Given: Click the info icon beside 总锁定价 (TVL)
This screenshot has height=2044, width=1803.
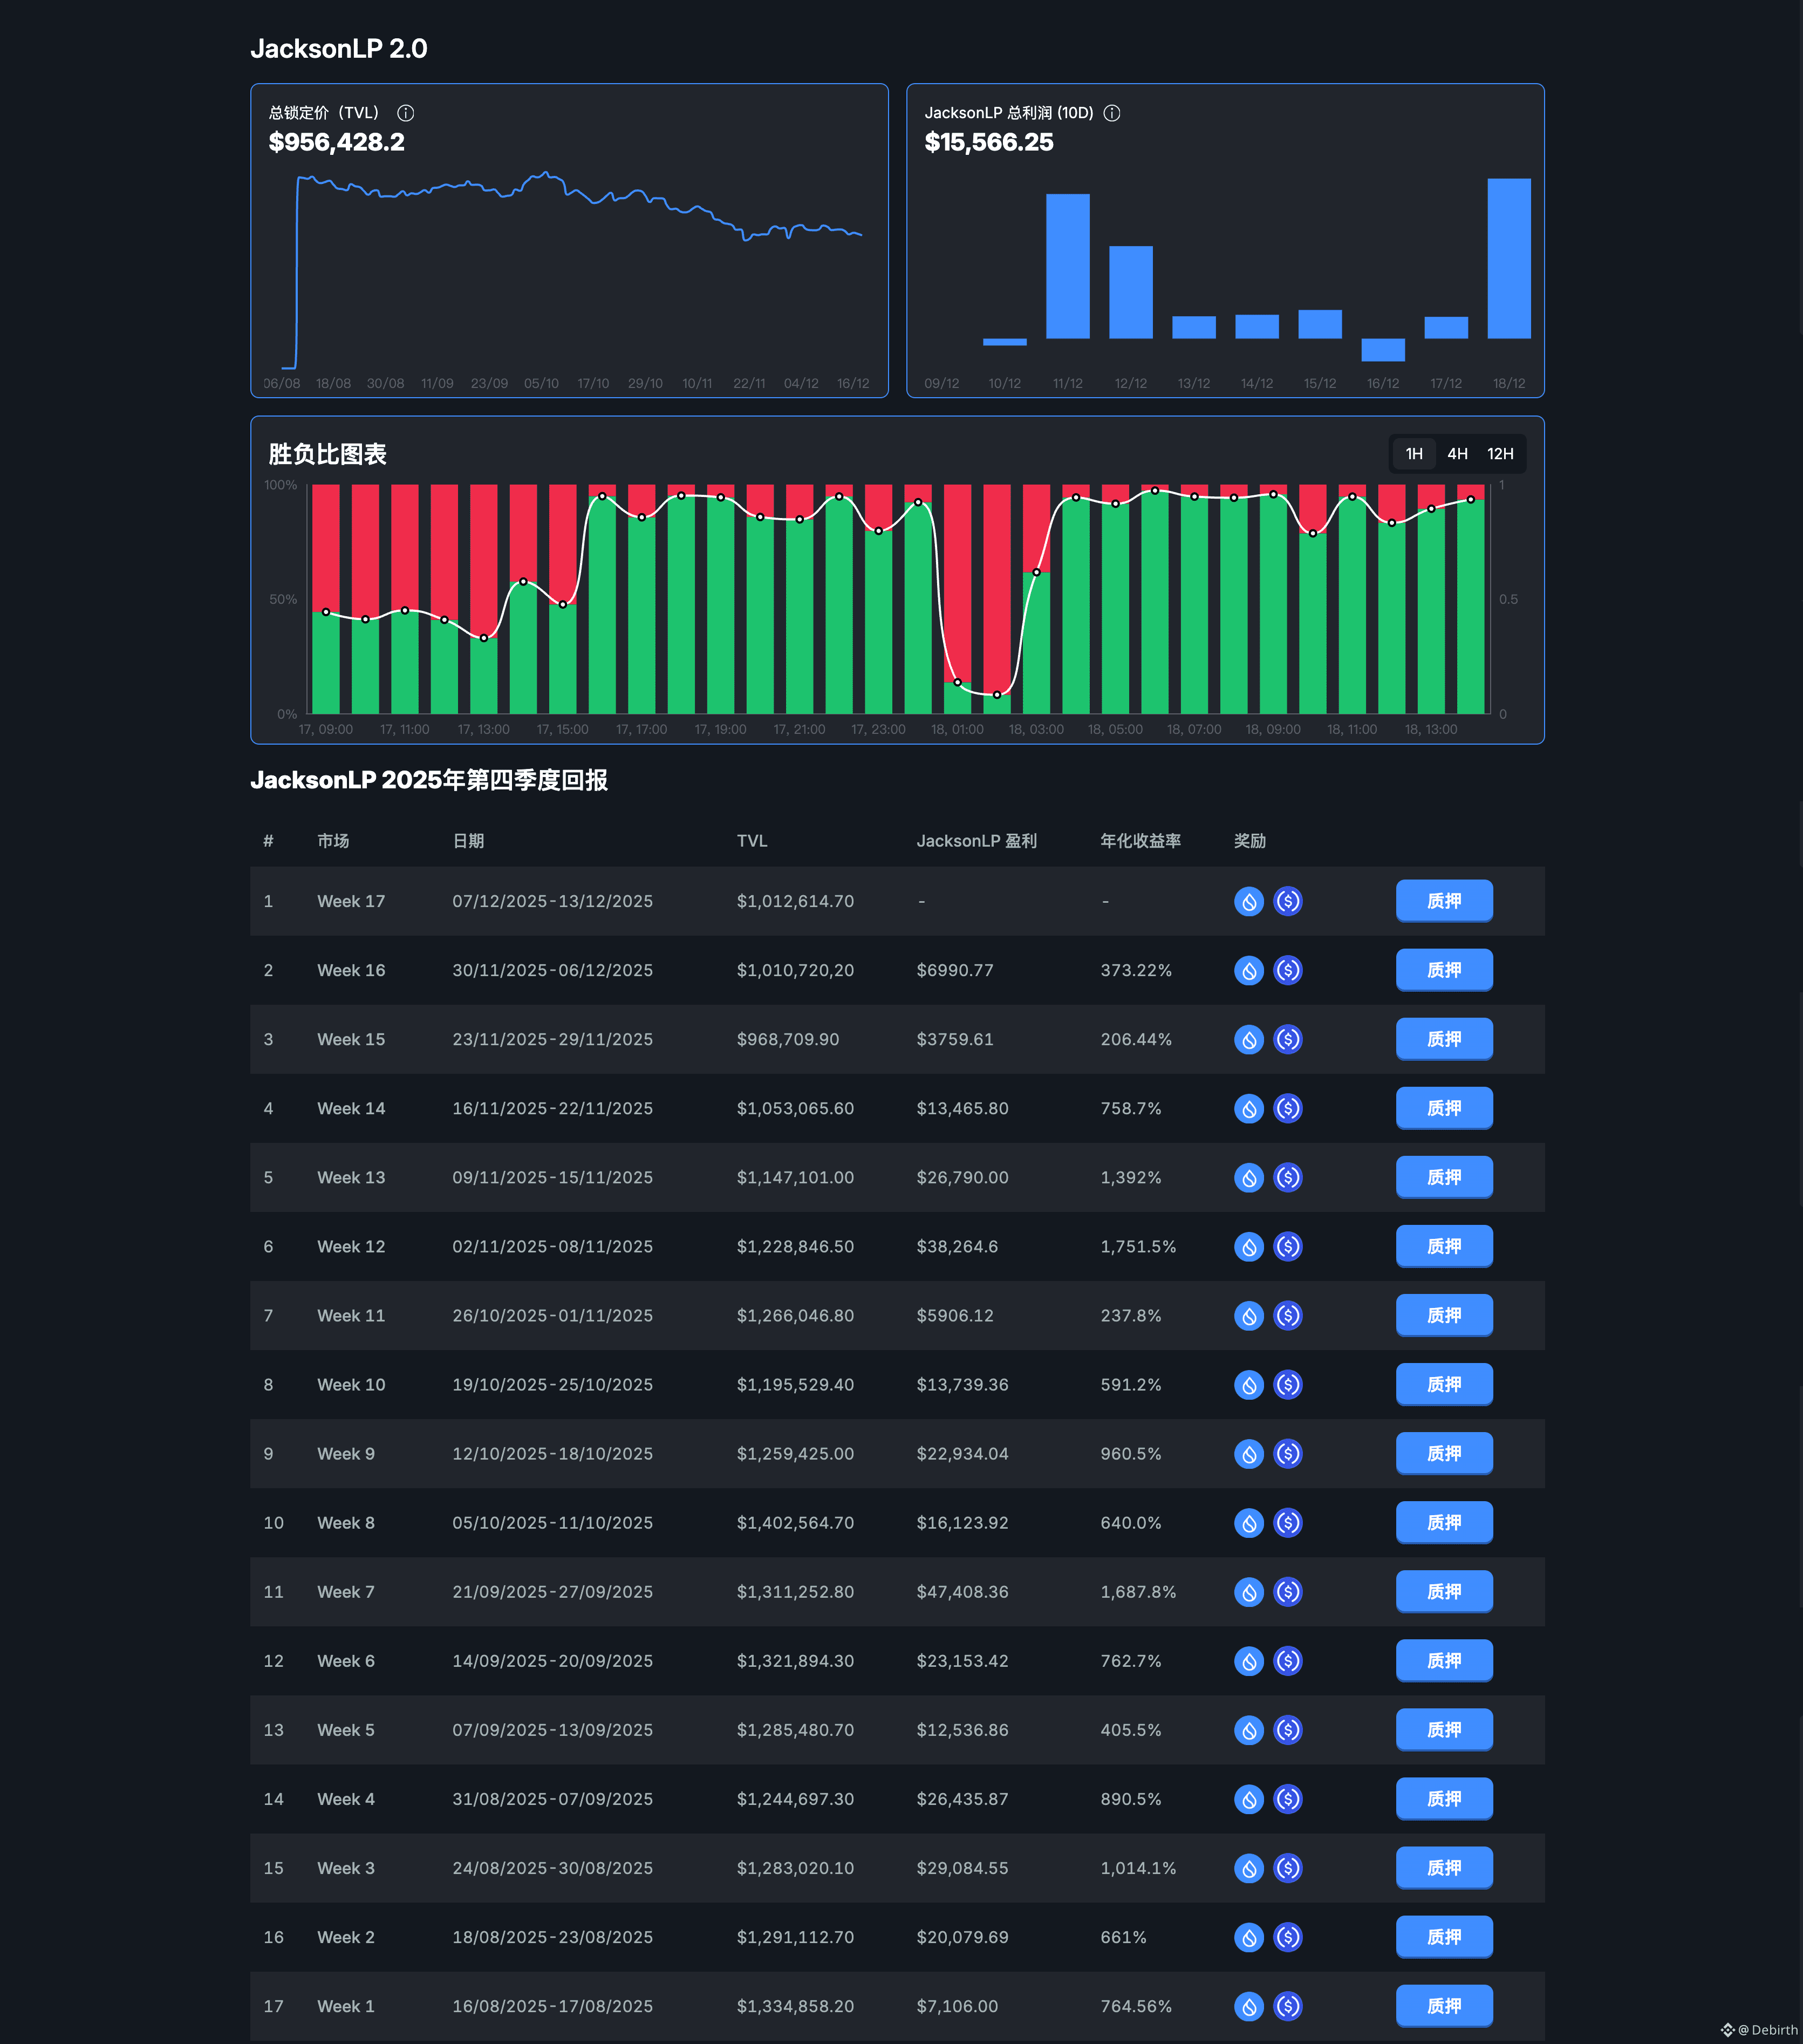Looking at the screenshot, I should point(405,113).
